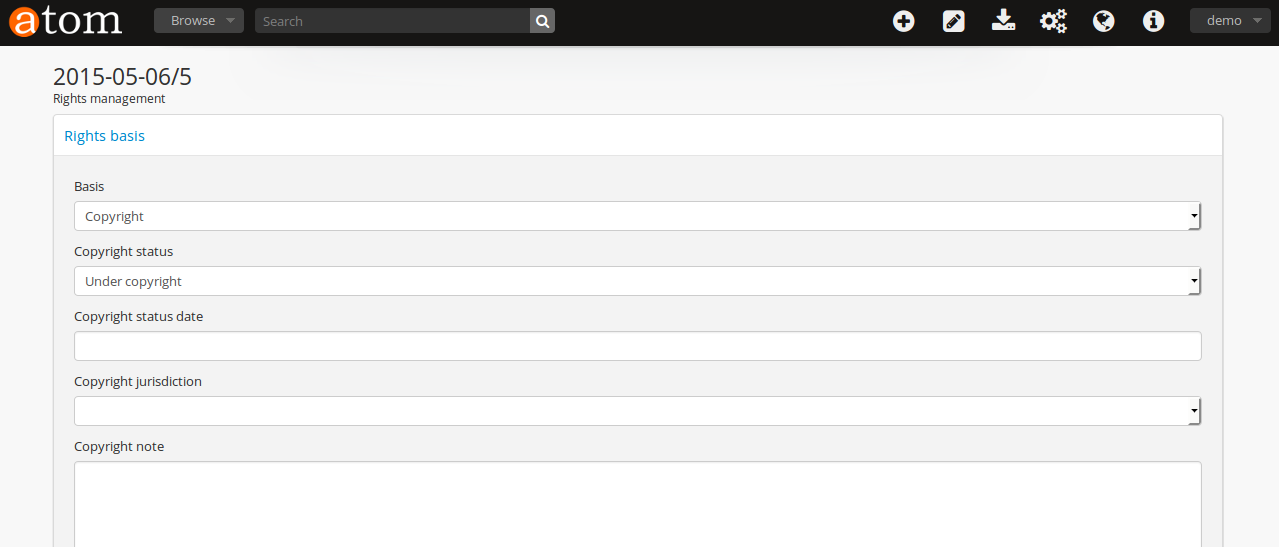
Task: Open the Add (plus) menu icon
Action: [904, 21]
